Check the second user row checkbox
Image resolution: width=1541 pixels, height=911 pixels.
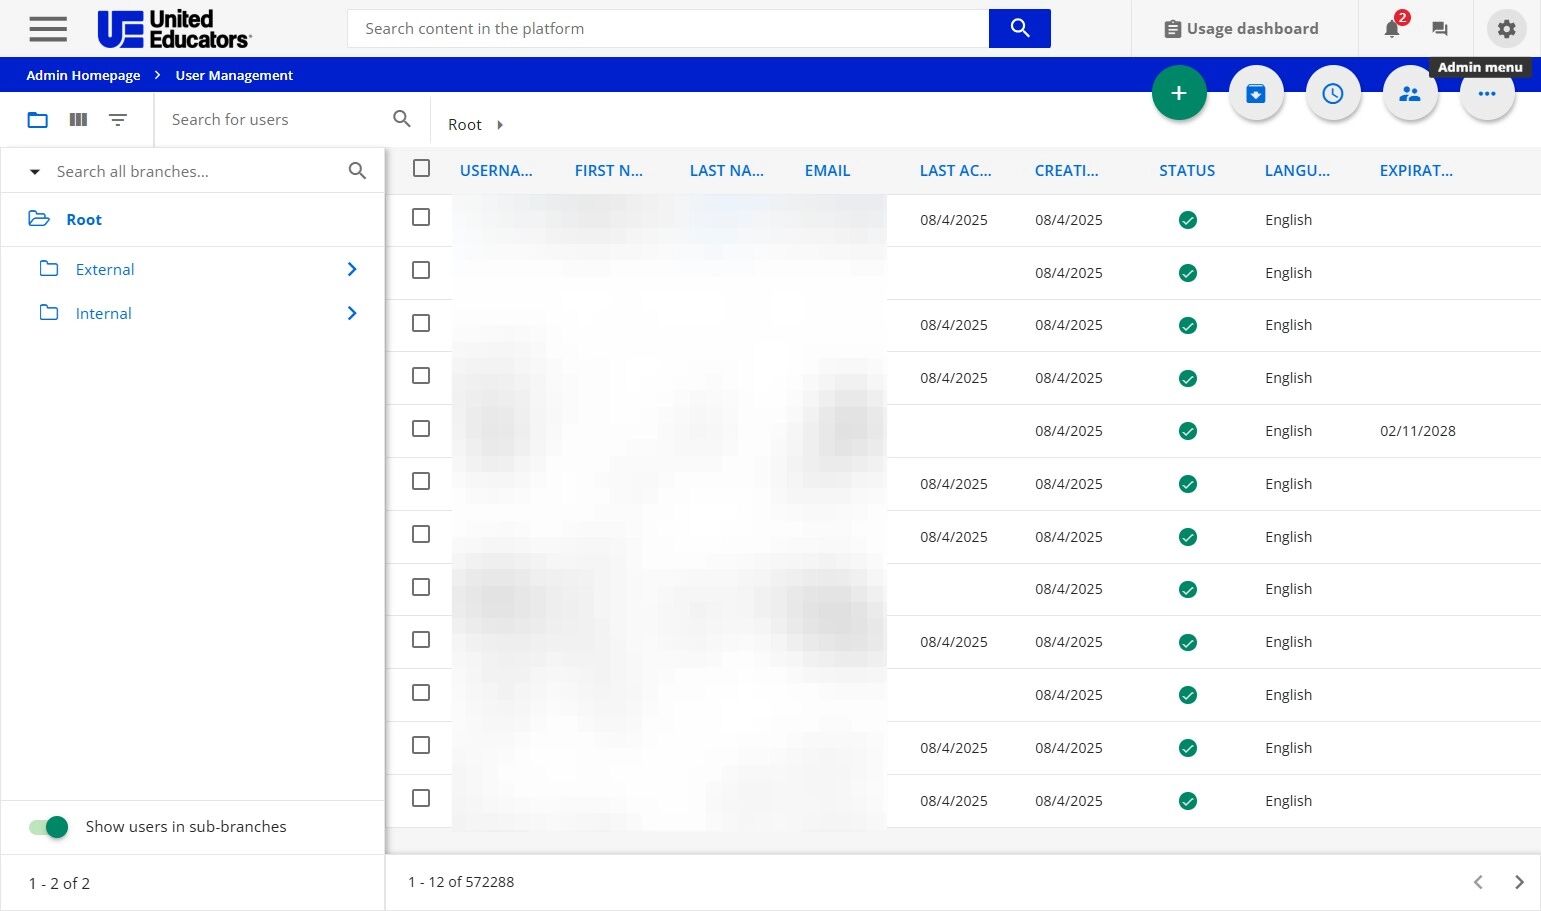coord(421,270)
